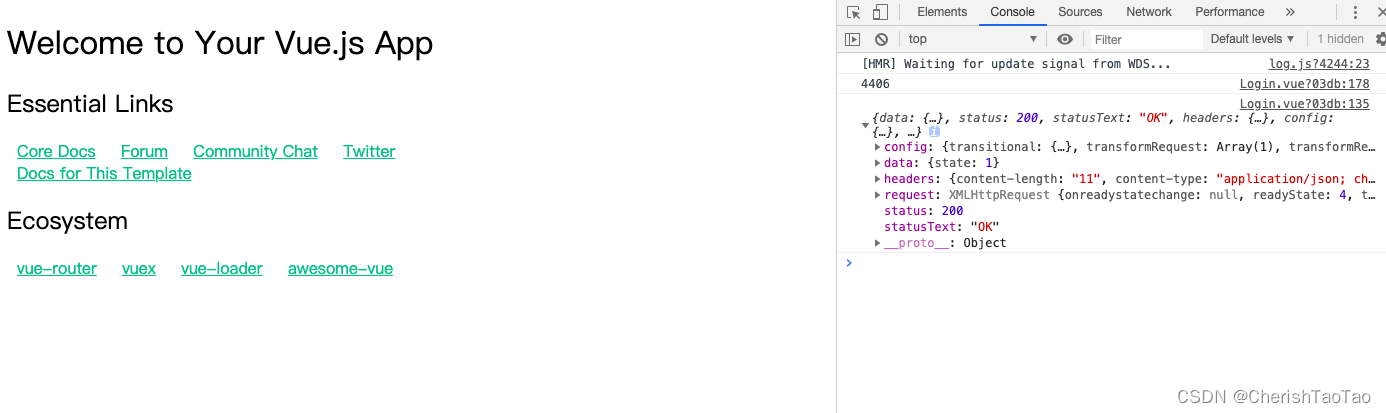1386x413 pixels.
Task: Open the awesome-vue link
Action: pyautogui.click(x=340, y=269)
